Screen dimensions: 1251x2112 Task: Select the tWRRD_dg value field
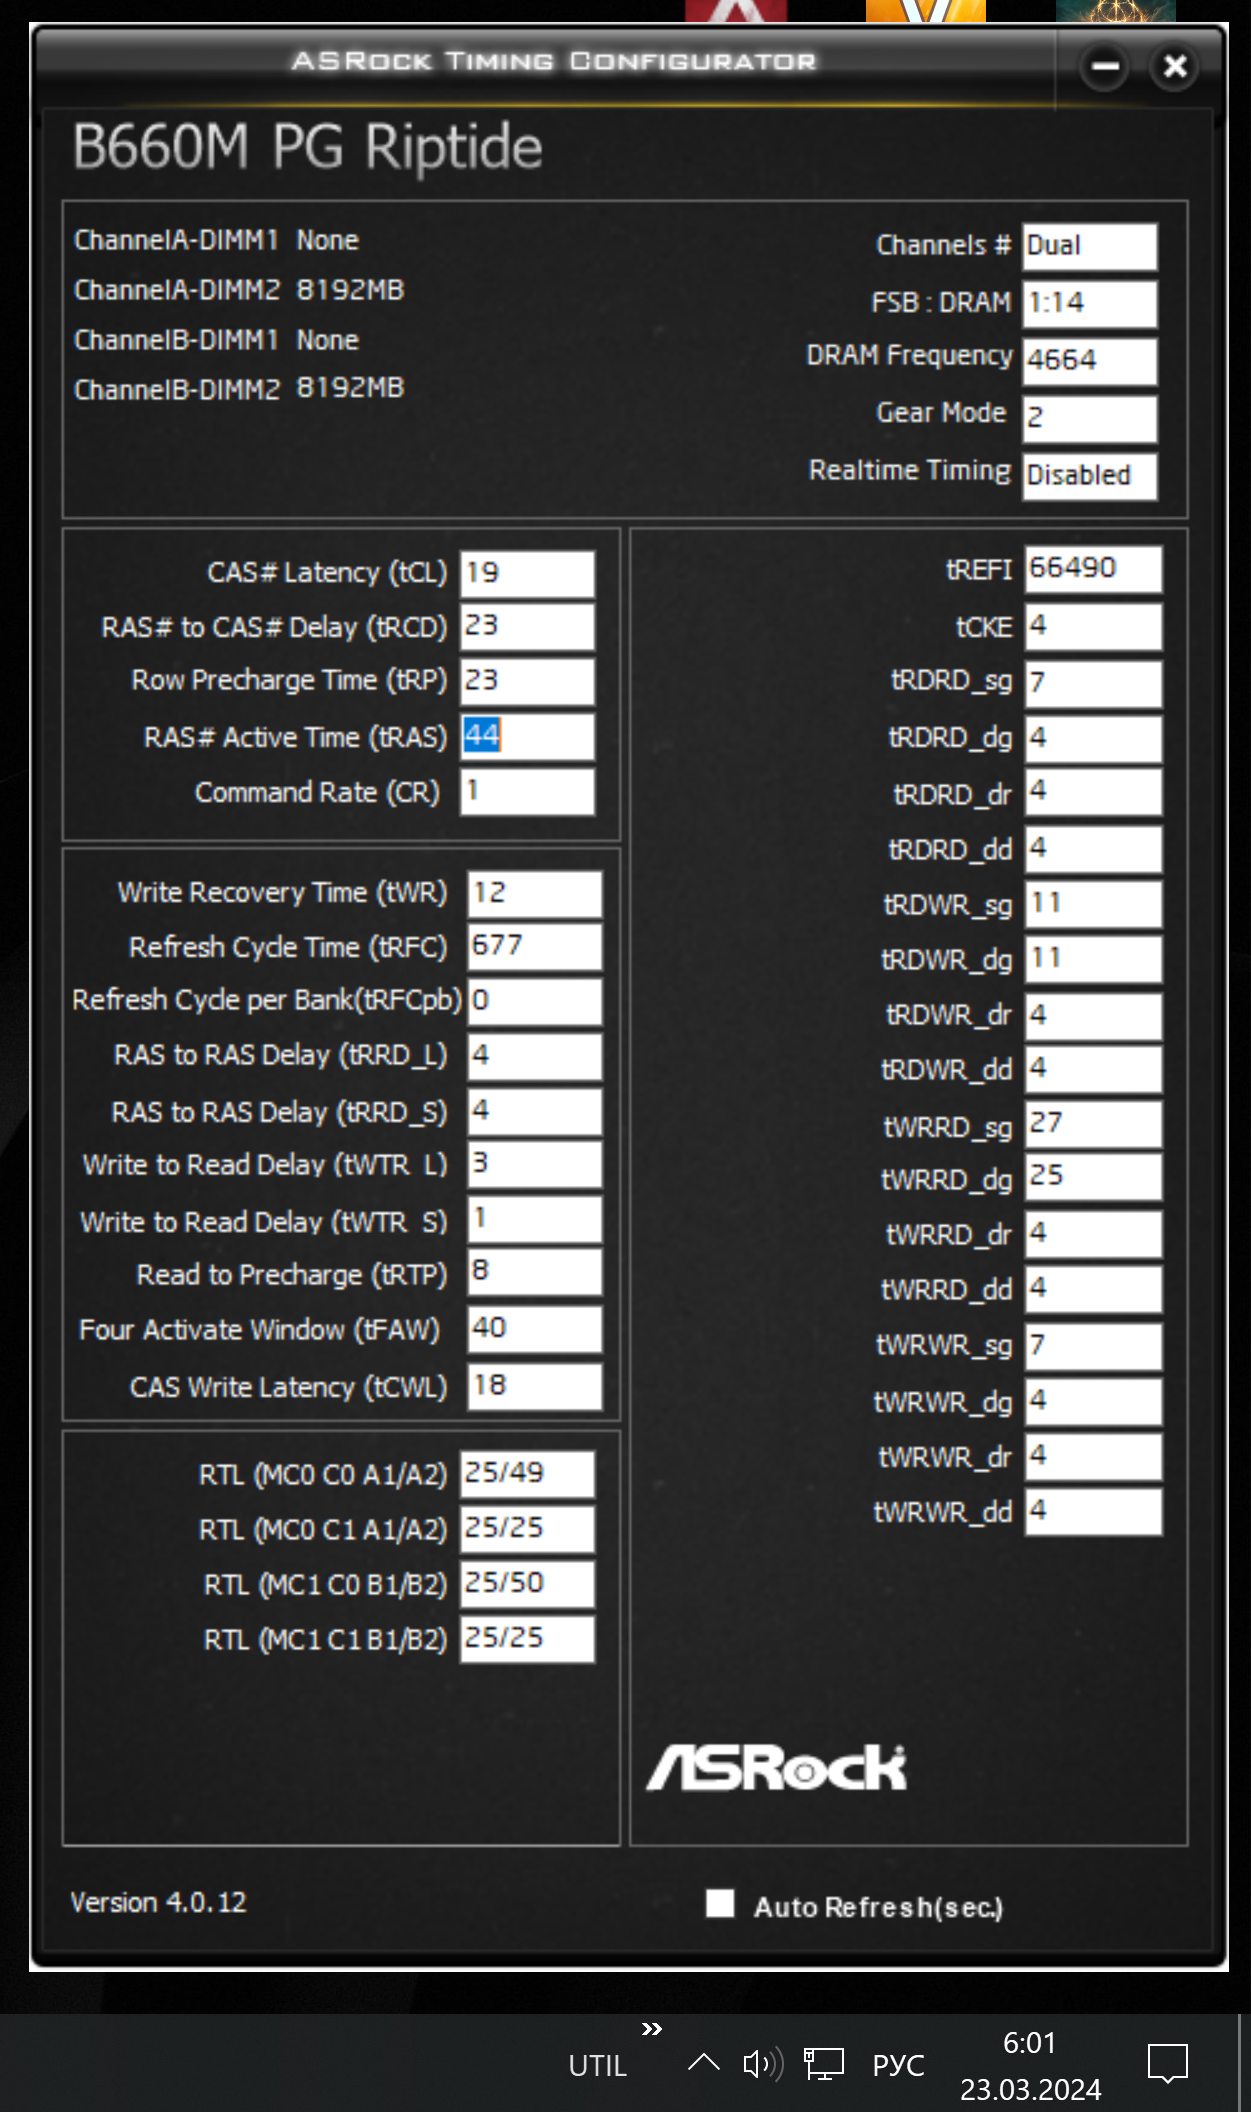(x=1093, y=1177)
